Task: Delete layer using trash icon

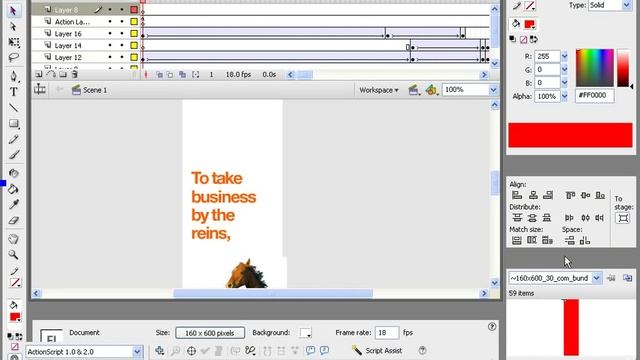Action: point(75,74)
